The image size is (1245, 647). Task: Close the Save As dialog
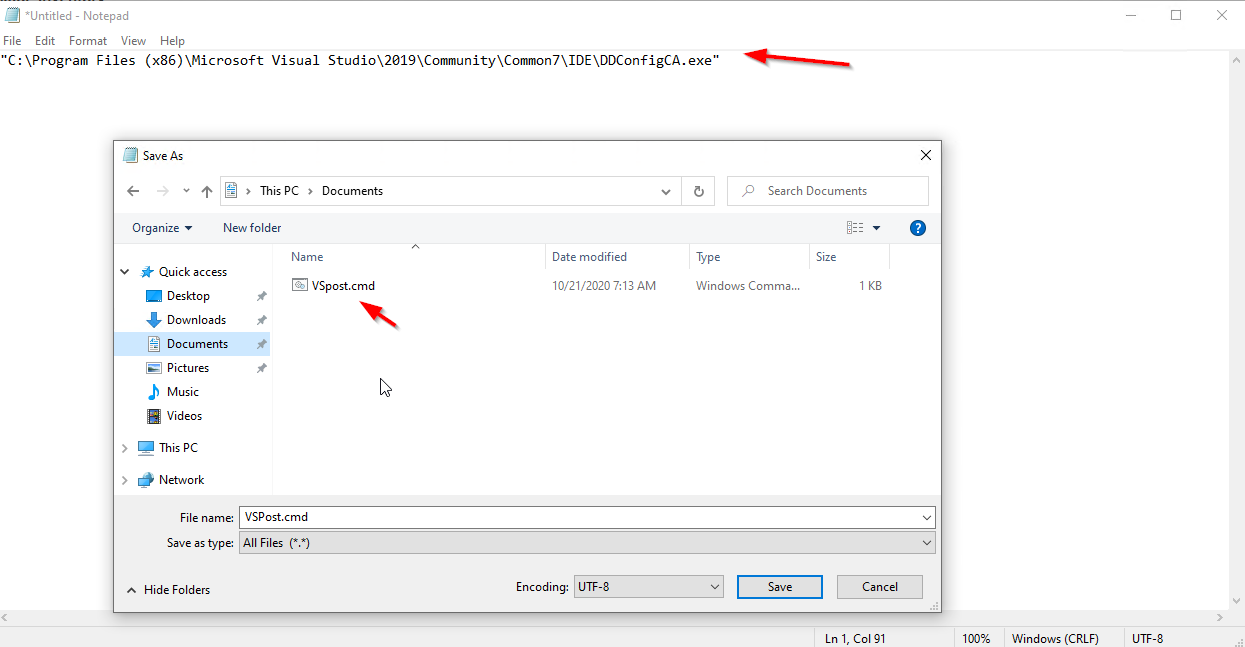click(926, 155)
